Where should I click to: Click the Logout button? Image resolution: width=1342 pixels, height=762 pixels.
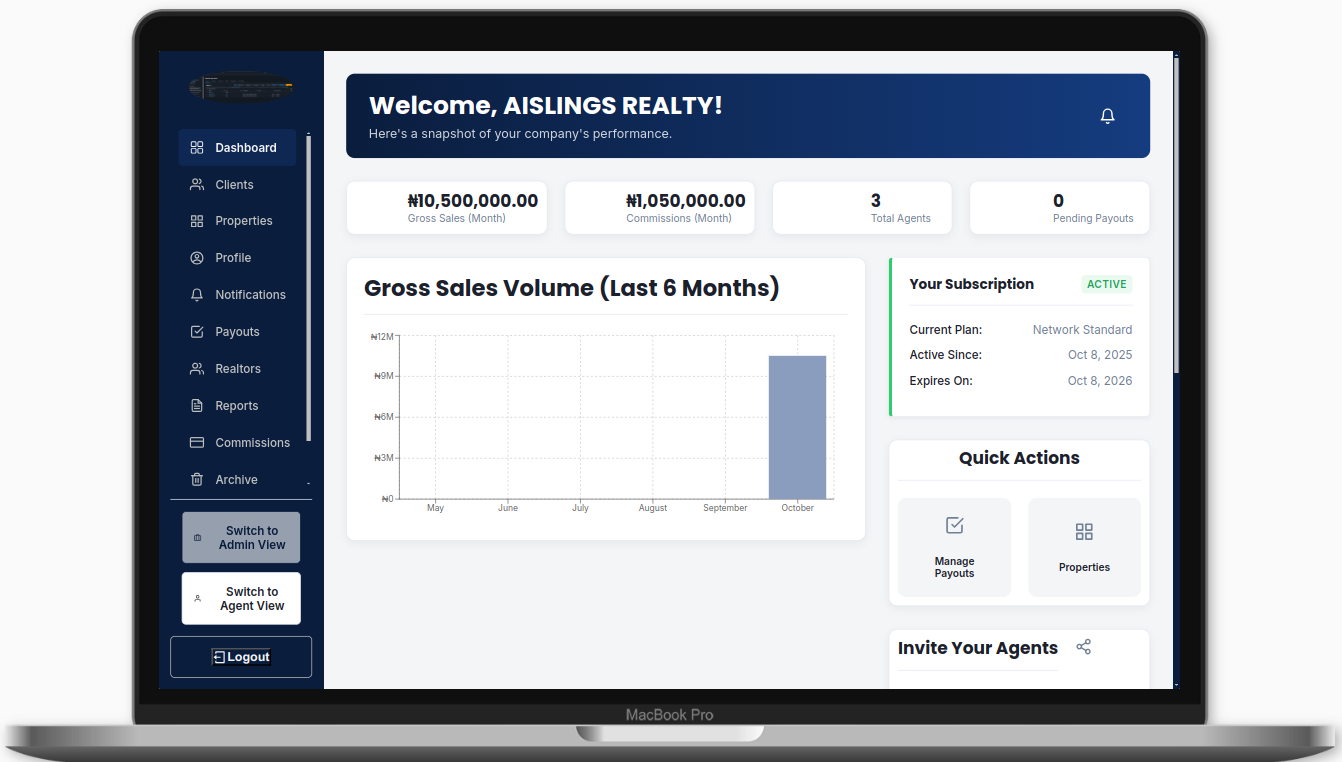(241, 657)
